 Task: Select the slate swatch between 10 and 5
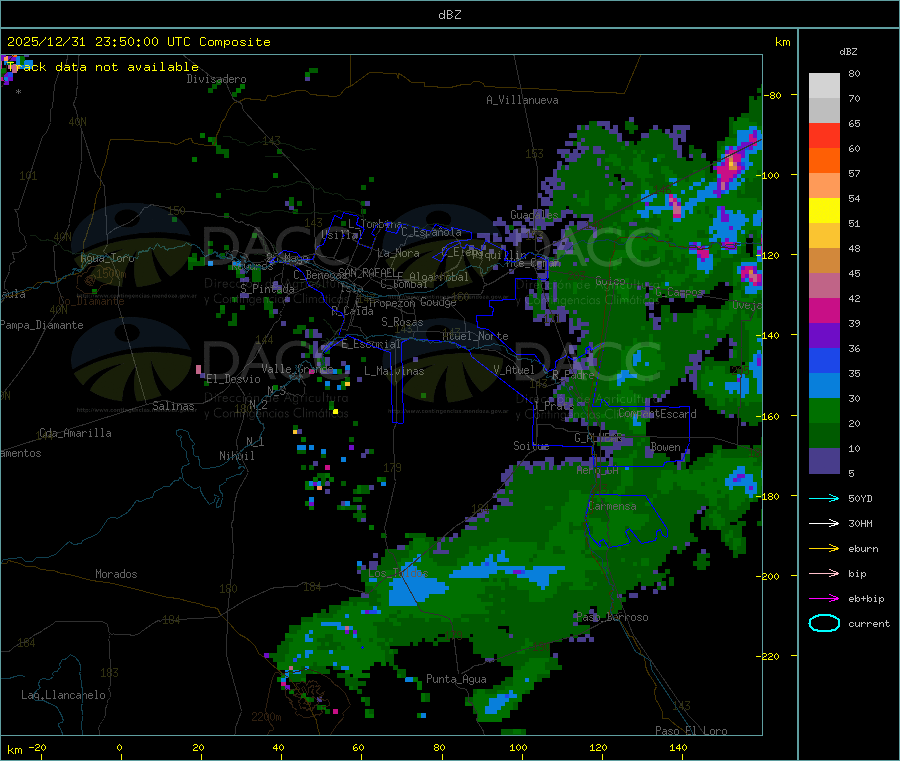point(824,461)
